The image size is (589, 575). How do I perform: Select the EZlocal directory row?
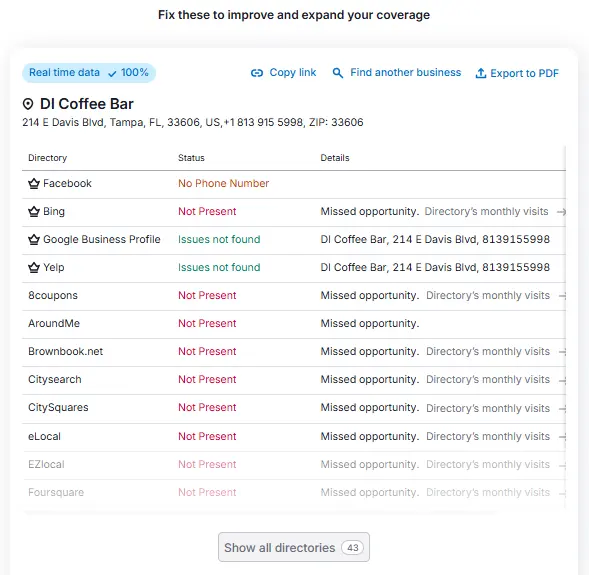tap(294, 465)
